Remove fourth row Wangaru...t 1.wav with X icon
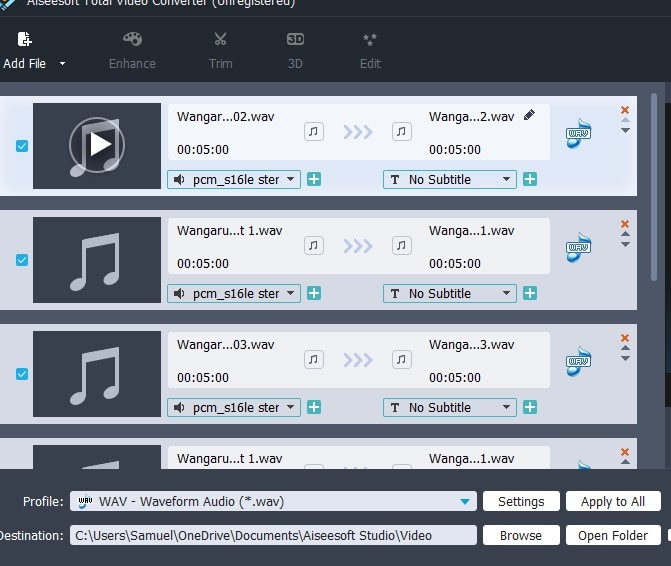Screen dimensions: 671x566 (625, 452)
